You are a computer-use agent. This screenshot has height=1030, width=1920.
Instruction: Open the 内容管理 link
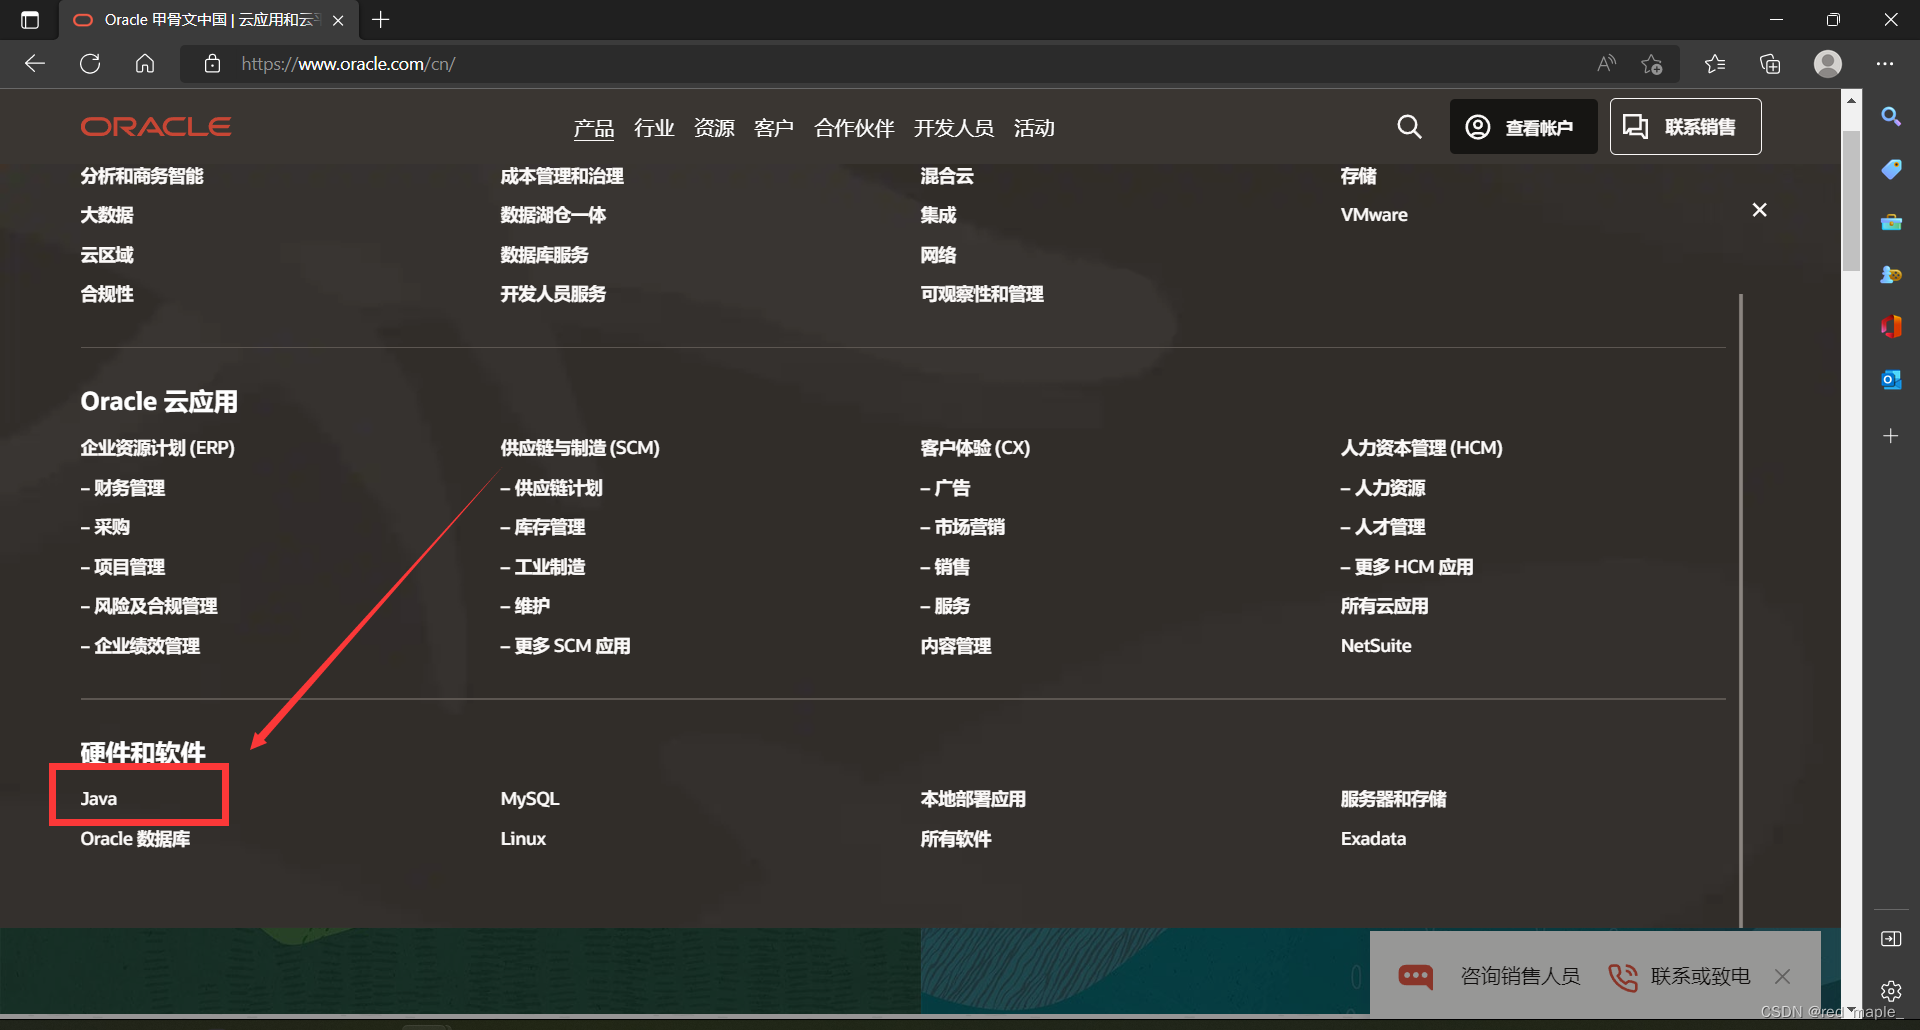pos(956,646)
